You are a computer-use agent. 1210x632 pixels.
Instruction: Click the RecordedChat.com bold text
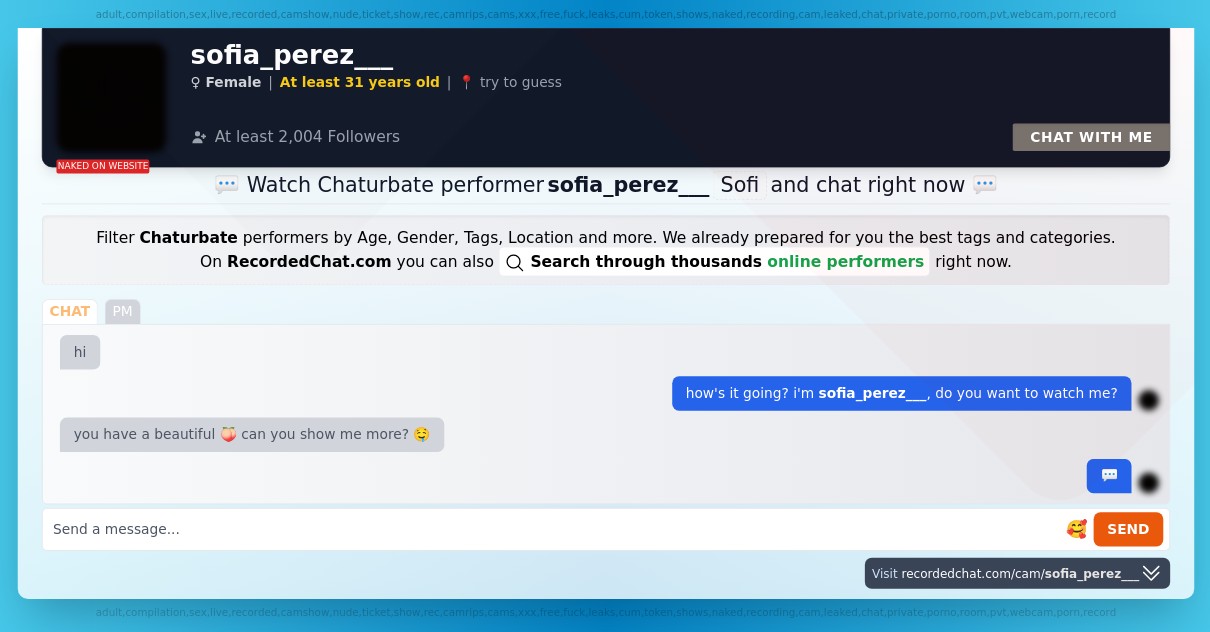309,262
